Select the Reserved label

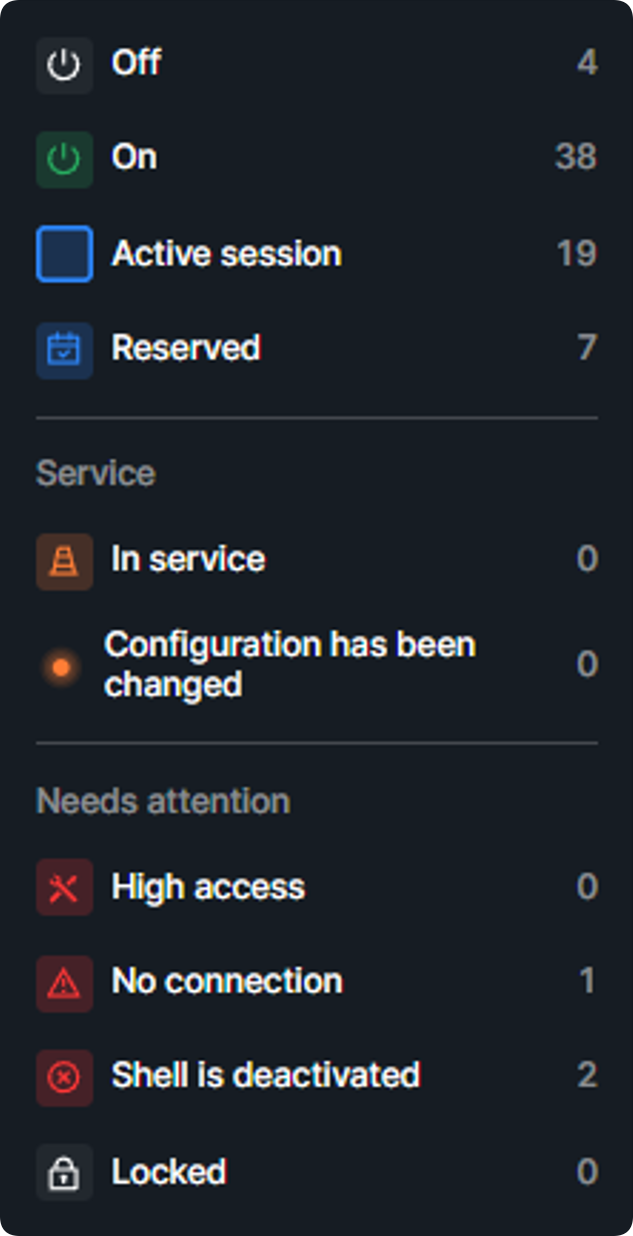click(x=186, y=348)
